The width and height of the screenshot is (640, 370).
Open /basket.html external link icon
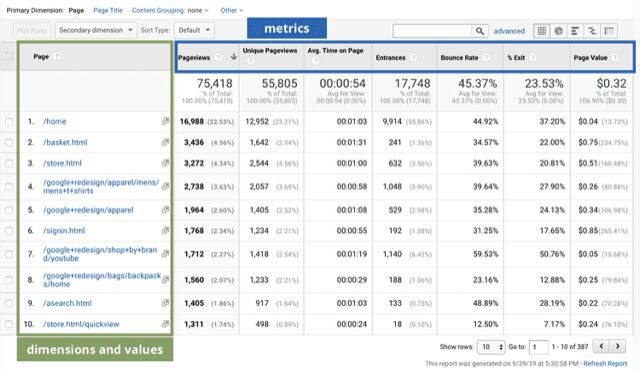(x=165, y=142)
